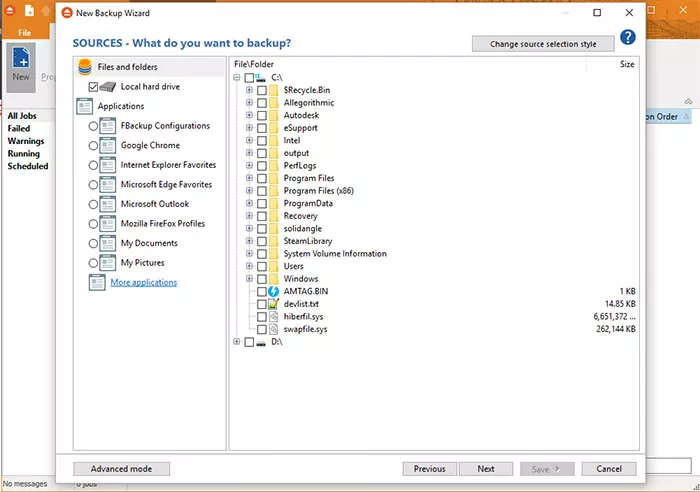Check the Users folder checkbox

[x=262, y=267]
